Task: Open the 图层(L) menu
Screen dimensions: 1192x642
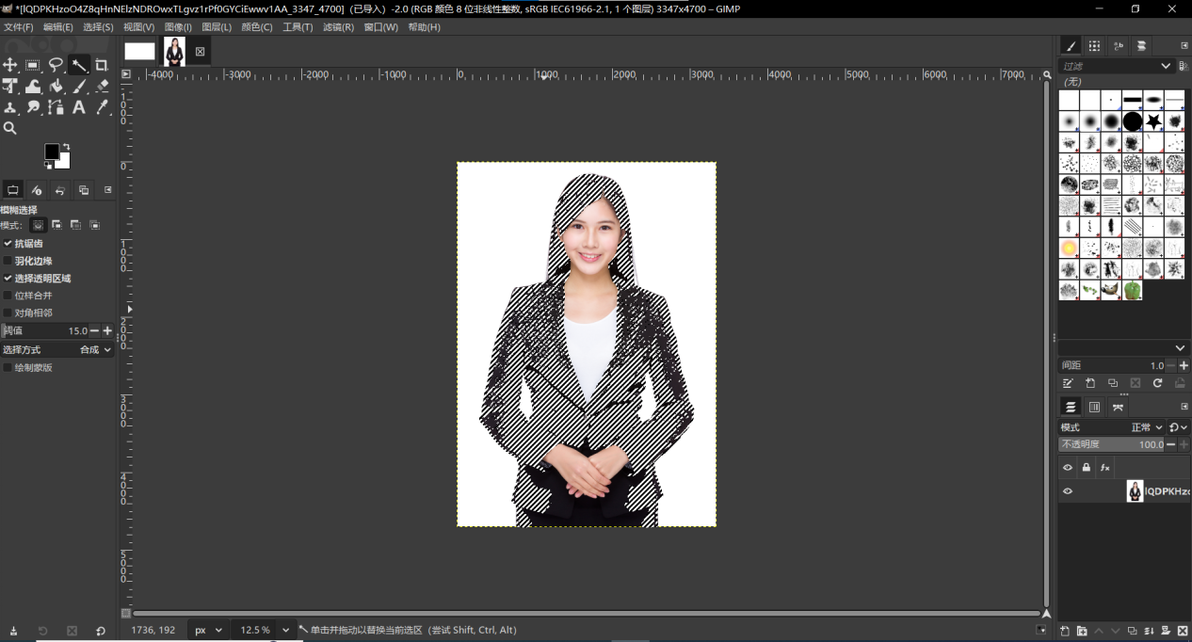Action: click(x=217, y=27)
